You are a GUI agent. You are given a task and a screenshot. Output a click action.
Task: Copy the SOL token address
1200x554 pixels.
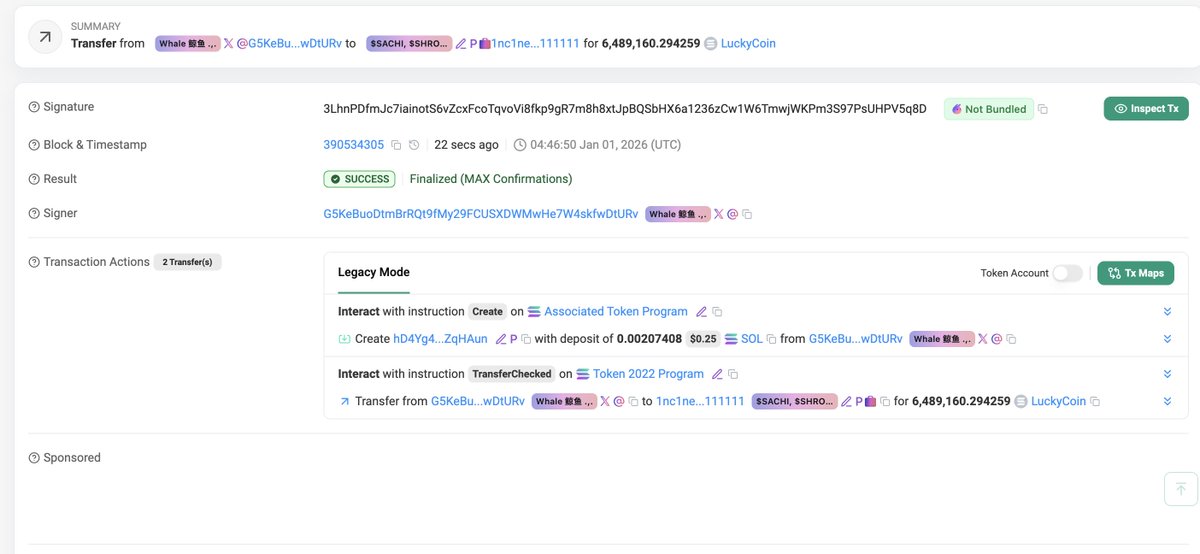[x=771, y=339]
